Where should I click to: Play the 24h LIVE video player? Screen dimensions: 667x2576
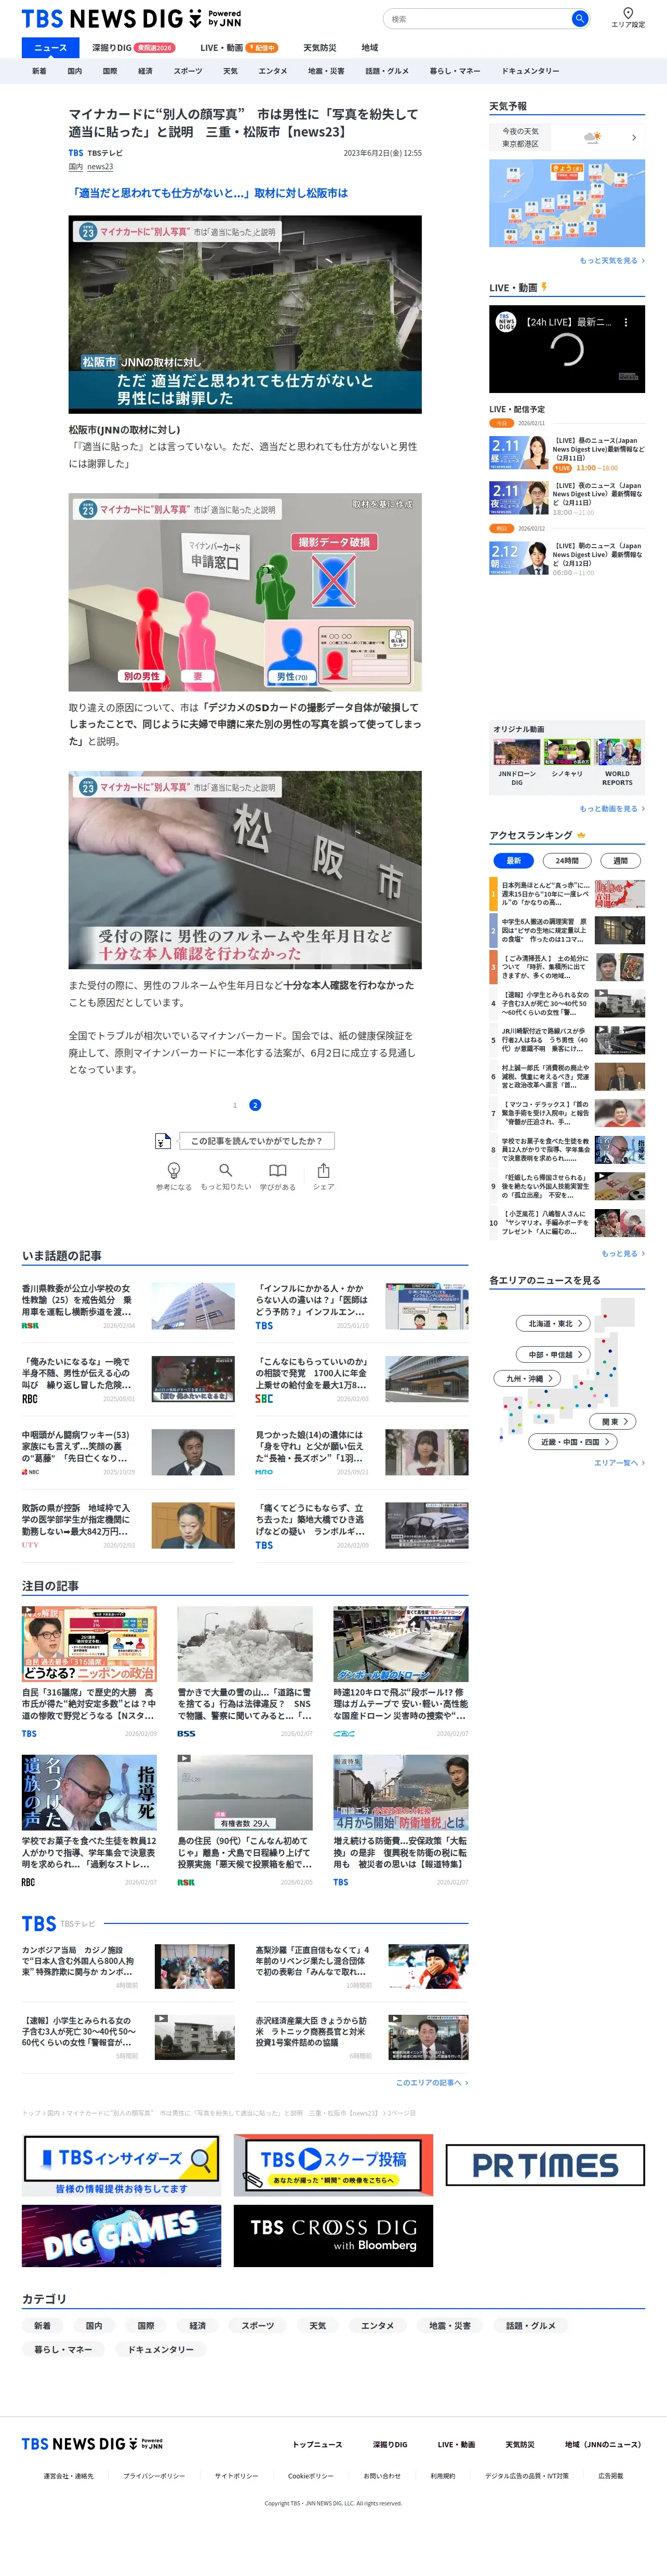click(x=567, y=349)
